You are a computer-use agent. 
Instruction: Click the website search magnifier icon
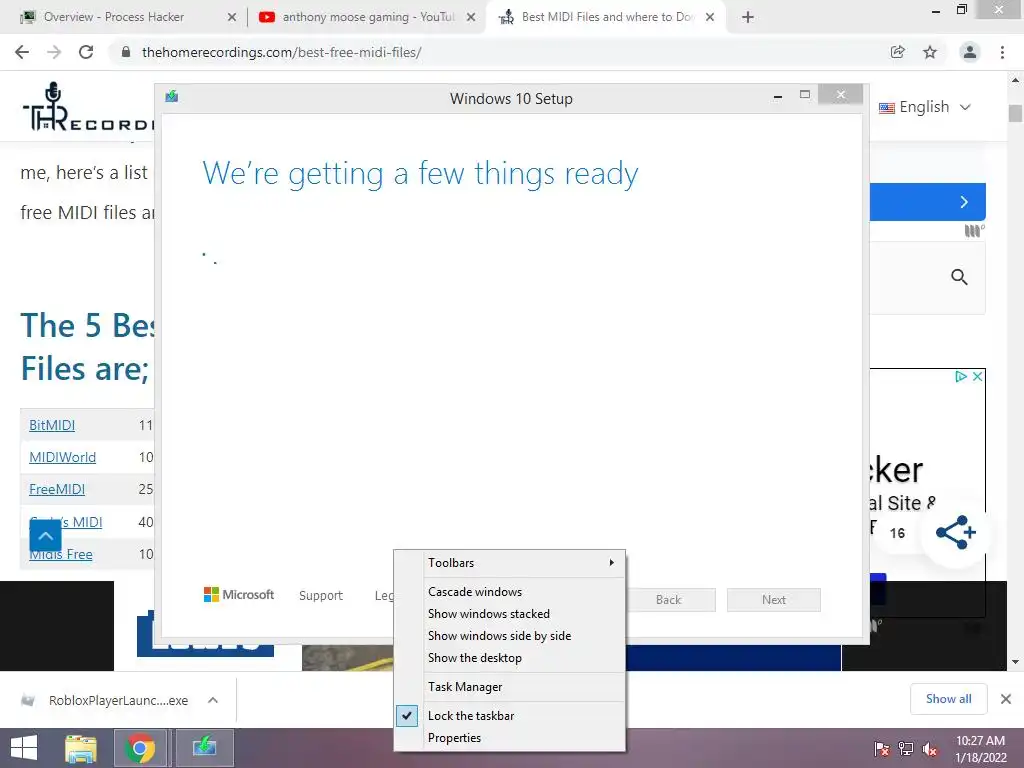959,277
